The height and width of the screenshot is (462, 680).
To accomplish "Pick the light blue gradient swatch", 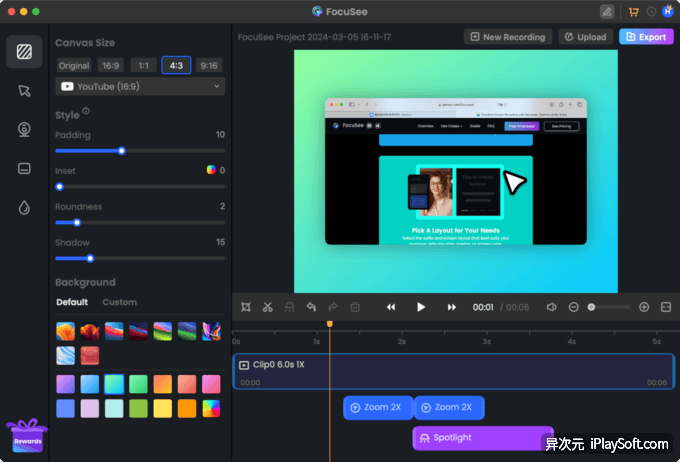I will pyautogui.click(x=90, y=384).
